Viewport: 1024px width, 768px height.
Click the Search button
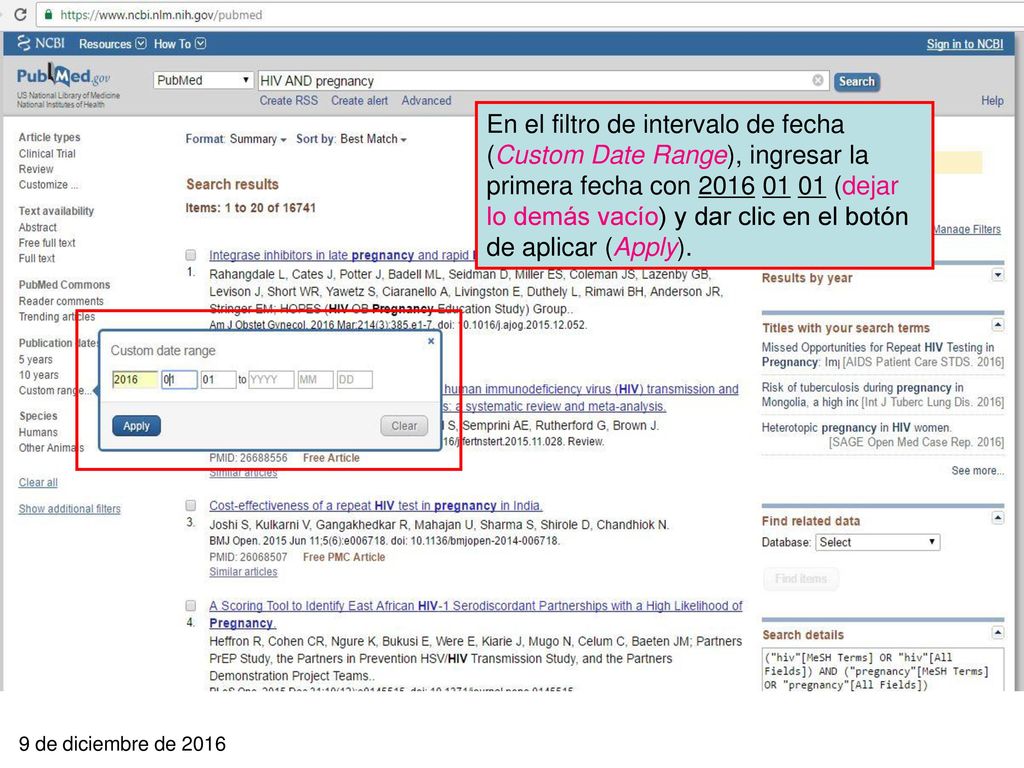(x=856, y=82)
